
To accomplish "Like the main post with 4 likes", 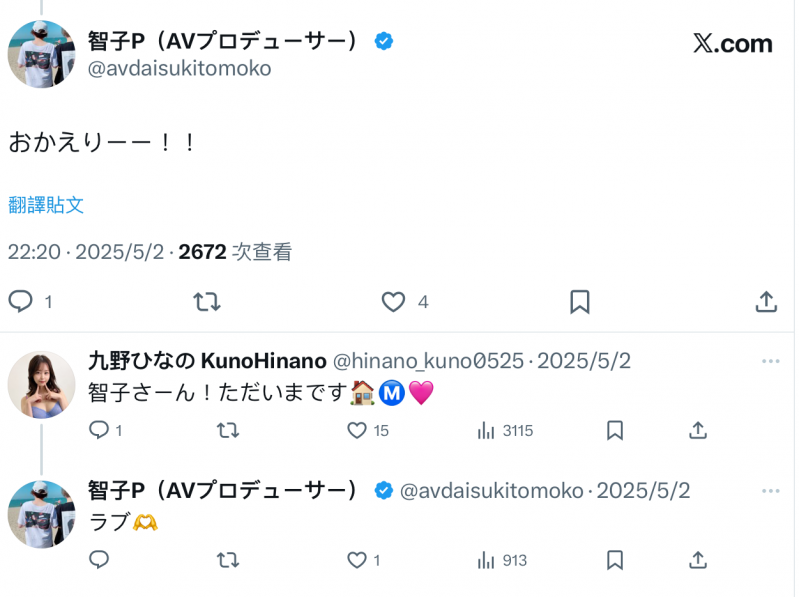I will [394, 301].
